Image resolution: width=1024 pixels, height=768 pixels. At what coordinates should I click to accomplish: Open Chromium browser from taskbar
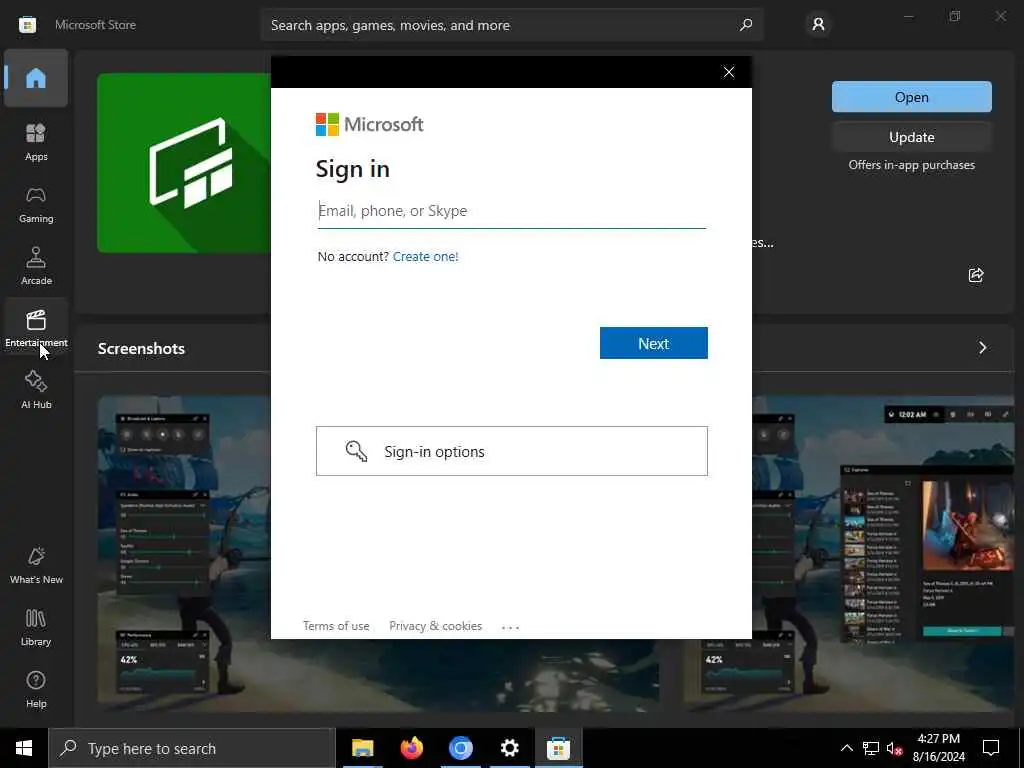460,748
